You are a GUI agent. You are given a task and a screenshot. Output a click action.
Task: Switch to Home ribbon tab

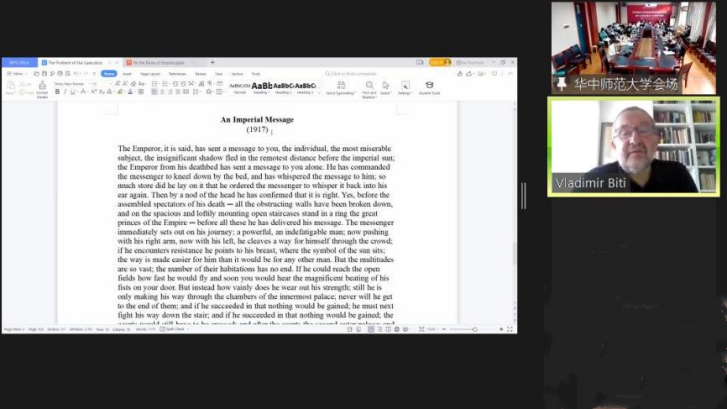[x=109, y=74]
